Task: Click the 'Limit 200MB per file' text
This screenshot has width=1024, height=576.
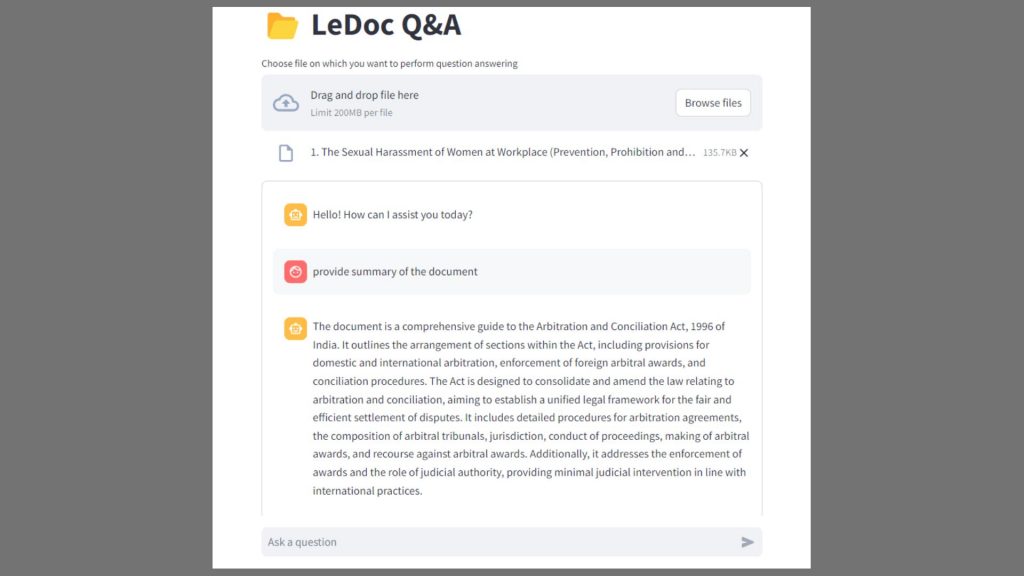Action: click(x=351, y=112)
